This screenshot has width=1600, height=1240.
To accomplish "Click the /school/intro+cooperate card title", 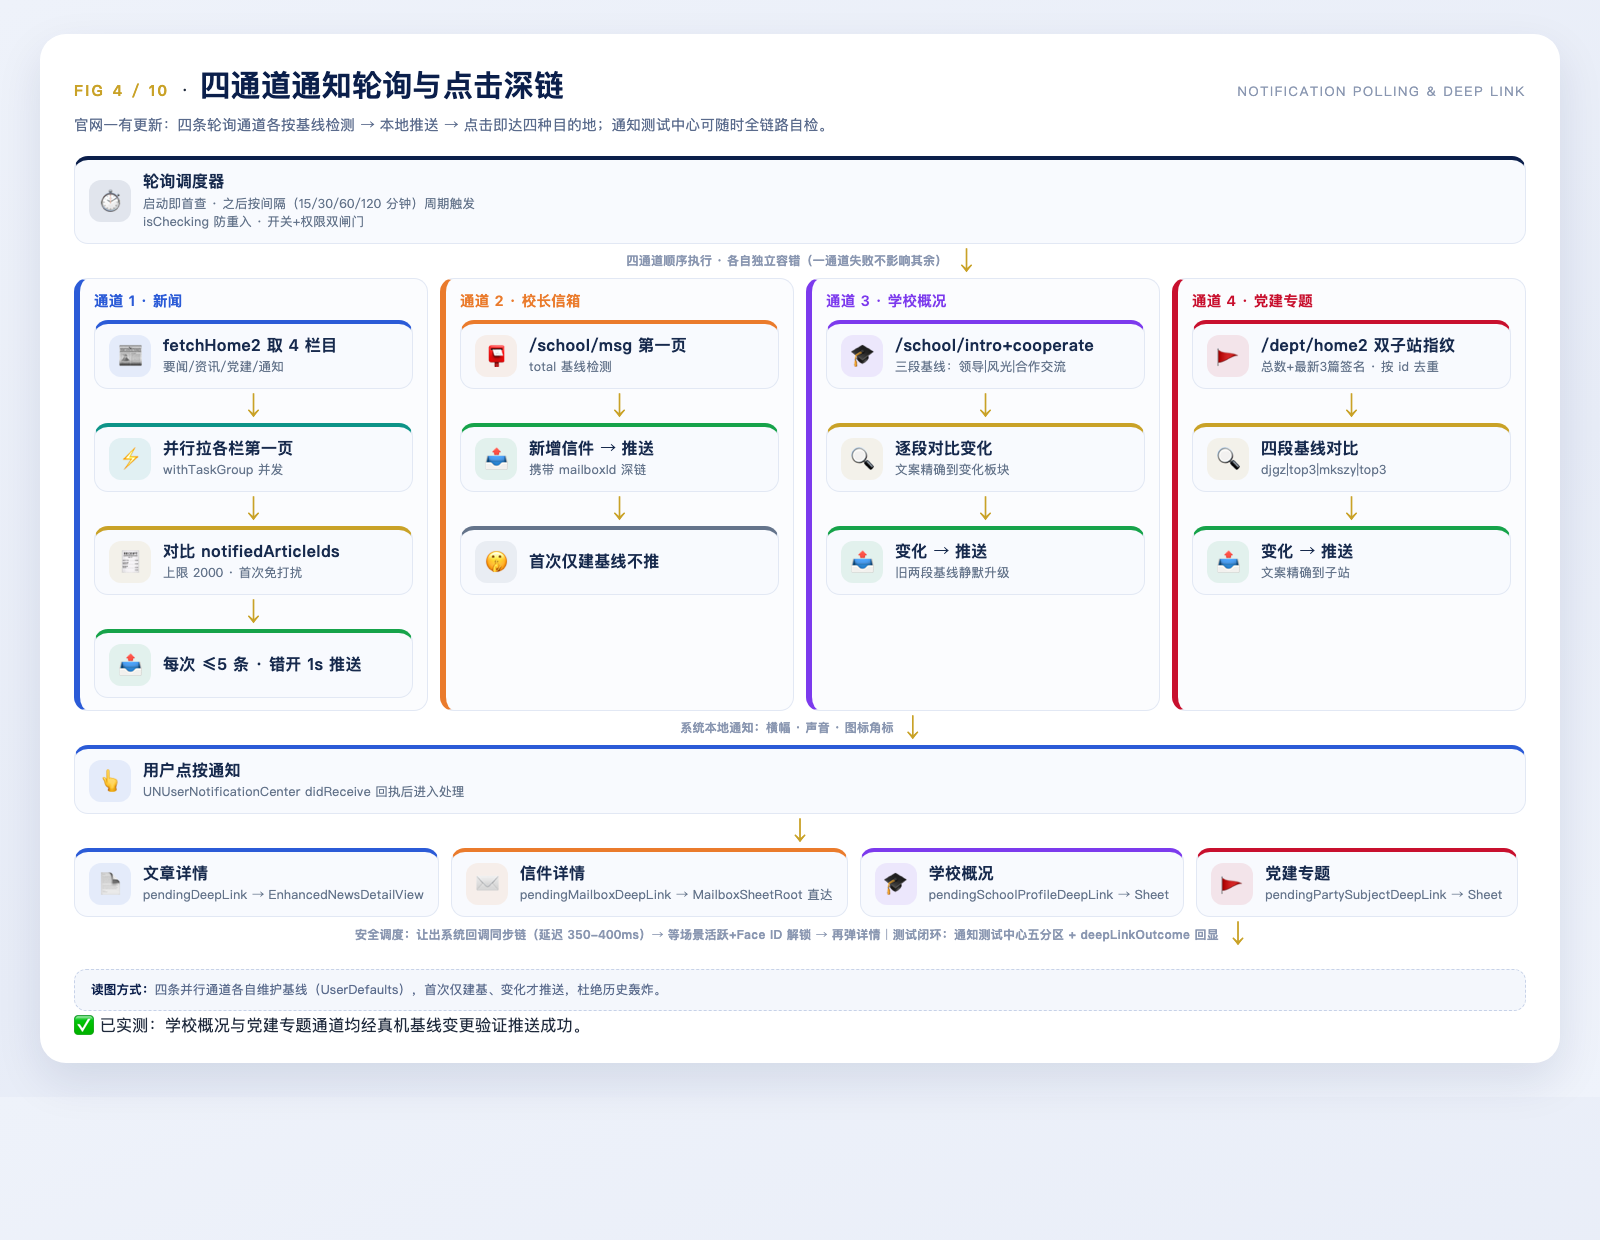I will [x=994, y=345].
